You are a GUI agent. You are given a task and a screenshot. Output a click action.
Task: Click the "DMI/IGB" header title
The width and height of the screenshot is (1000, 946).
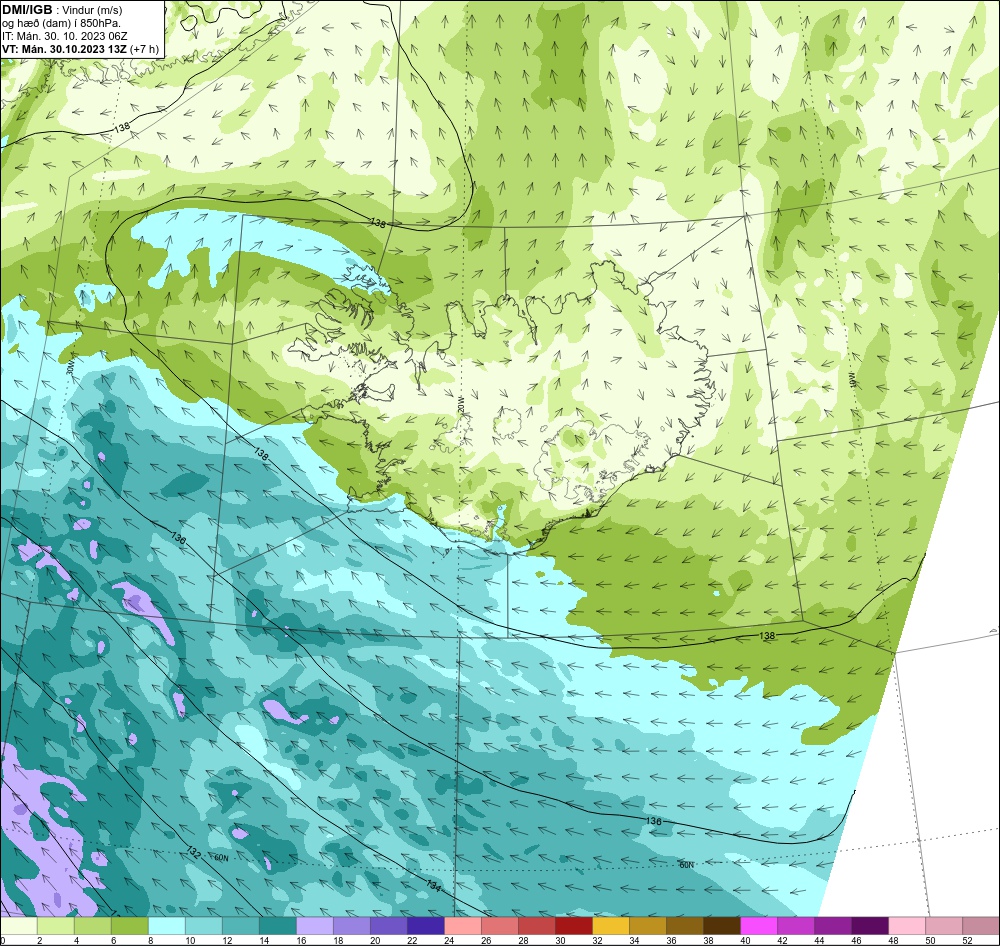tap(27, 10)
